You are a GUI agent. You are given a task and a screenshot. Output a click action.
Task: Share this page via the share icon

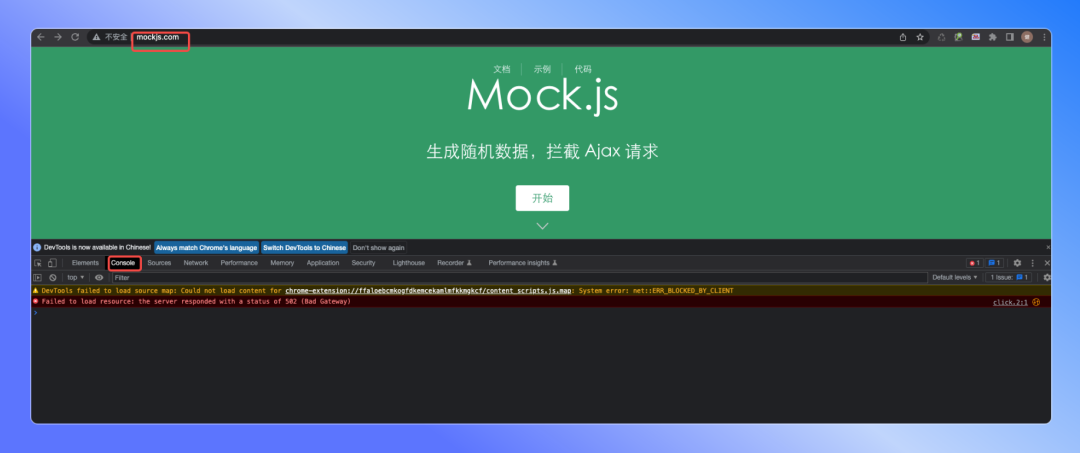tap(903, 37)
